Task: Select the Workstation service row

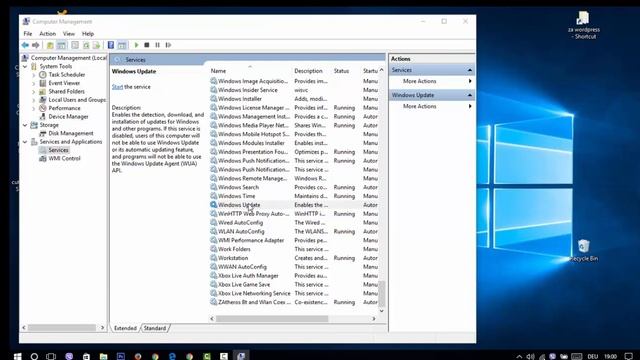Action: click(294, 258)
